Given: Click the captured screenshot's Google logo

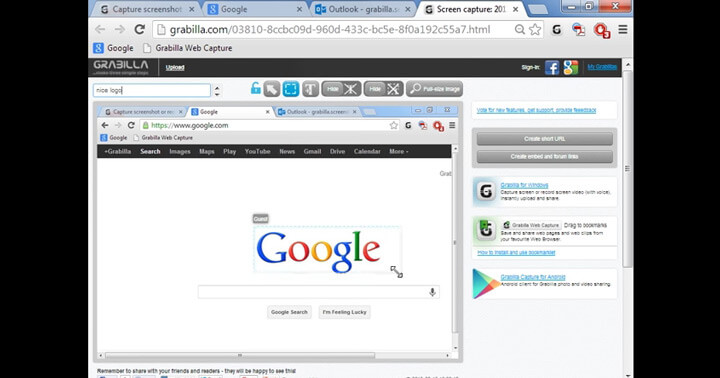Looking at the screenshot, I should [x=318, y=251].
